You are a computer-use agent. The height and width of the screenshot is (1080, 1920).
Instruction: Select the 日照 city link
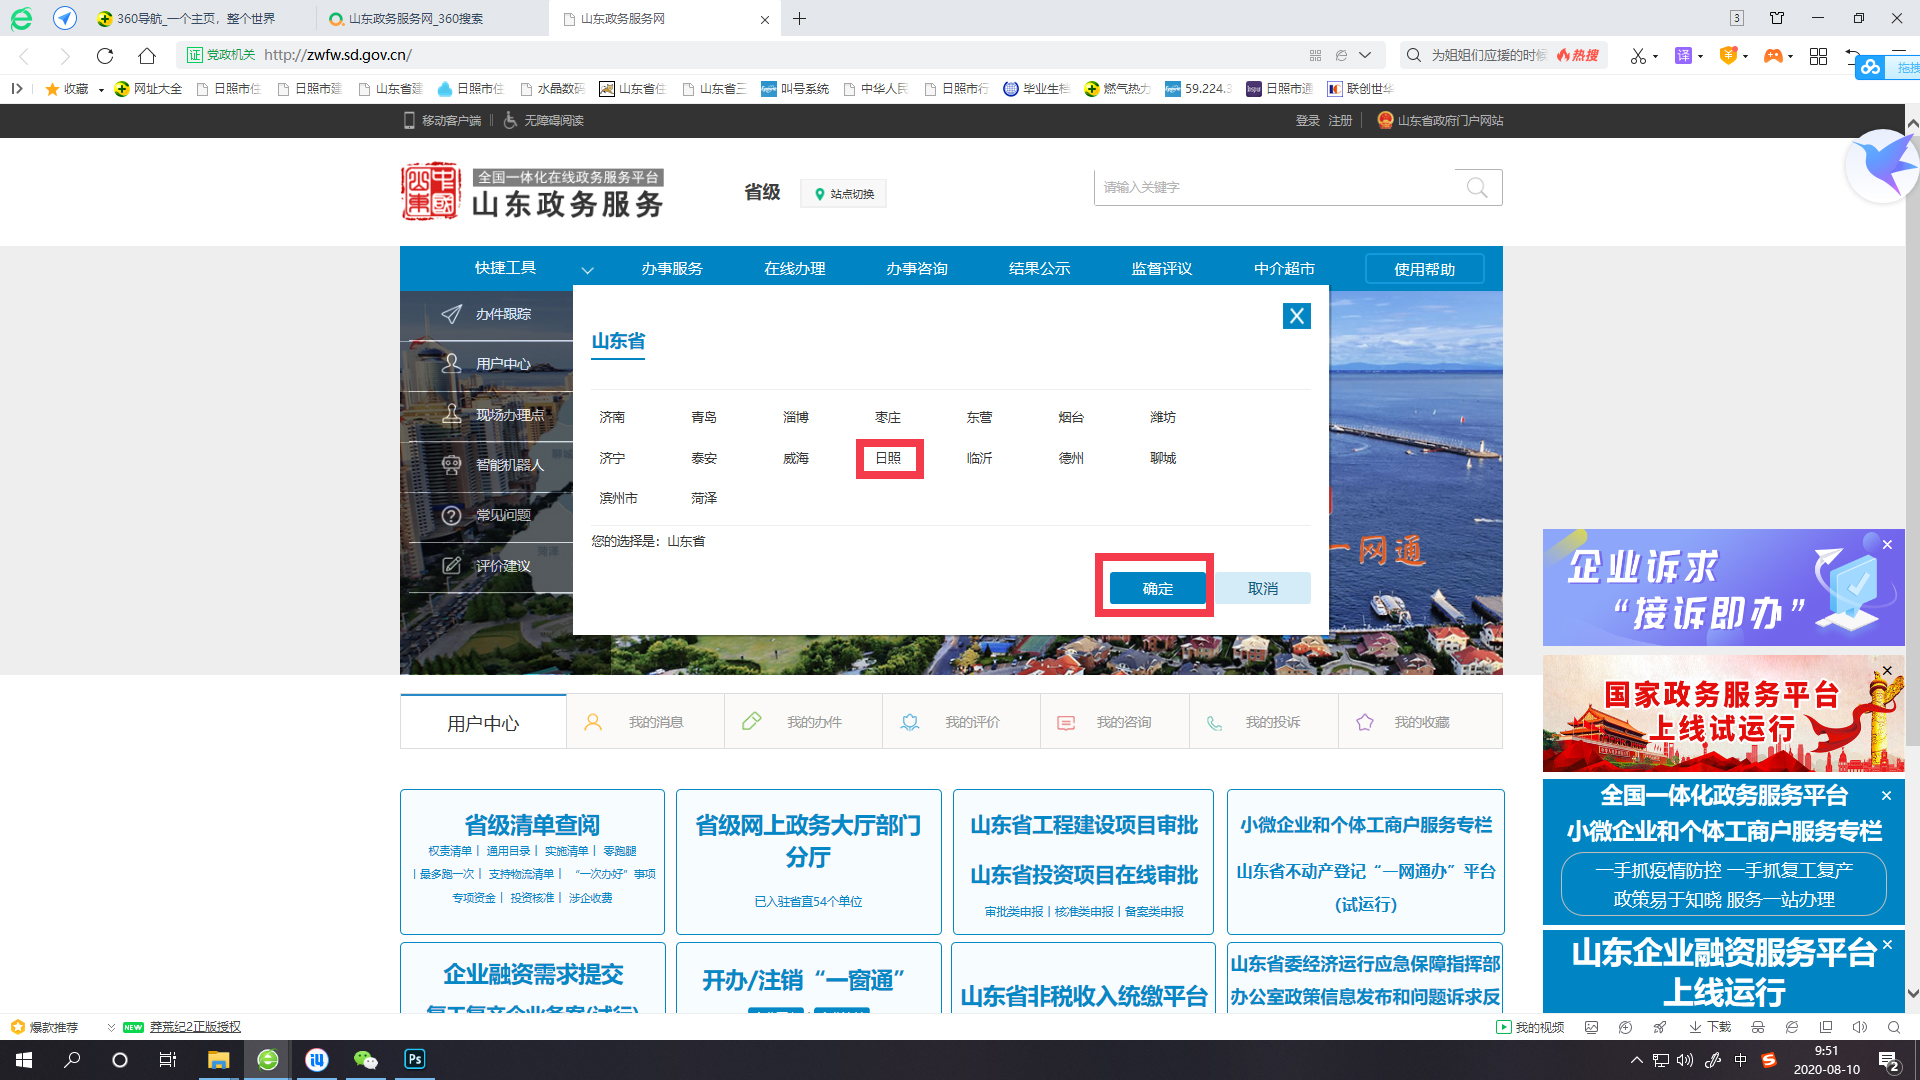pyautogui.click(x=888, y=458)
